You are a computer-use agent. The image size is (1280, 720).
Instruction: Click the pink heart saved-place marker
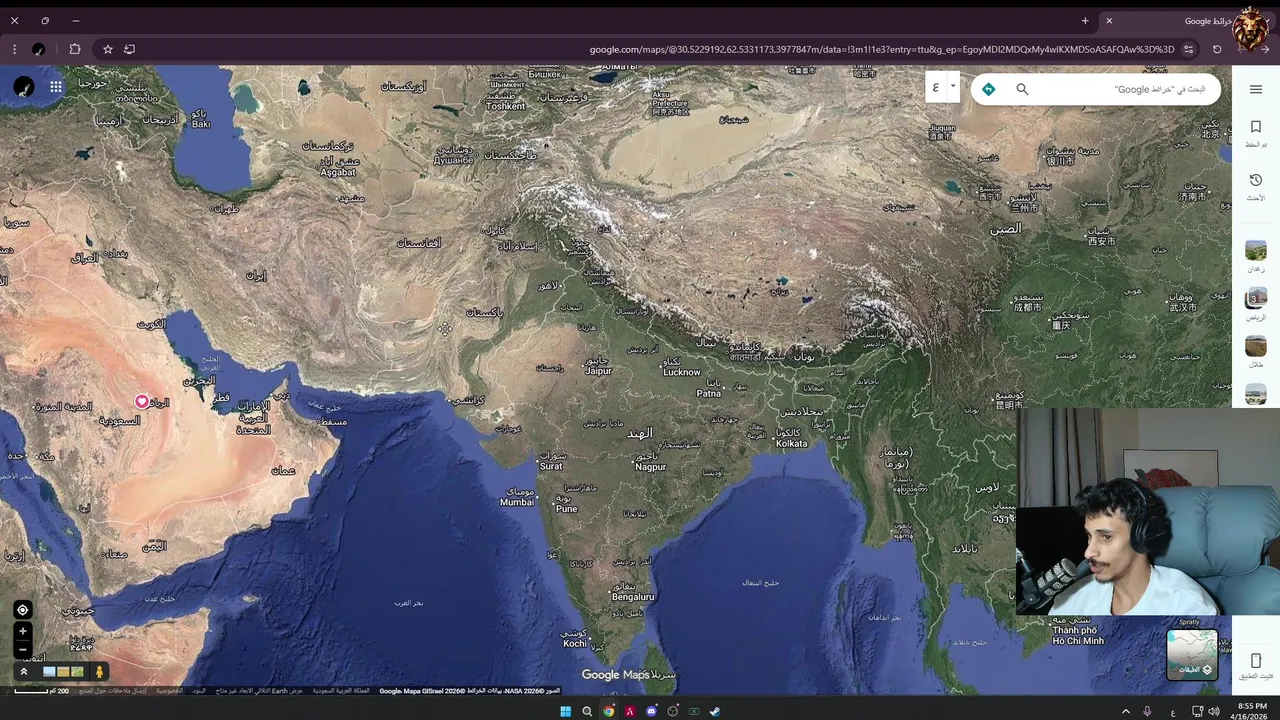tap(142, 401)
